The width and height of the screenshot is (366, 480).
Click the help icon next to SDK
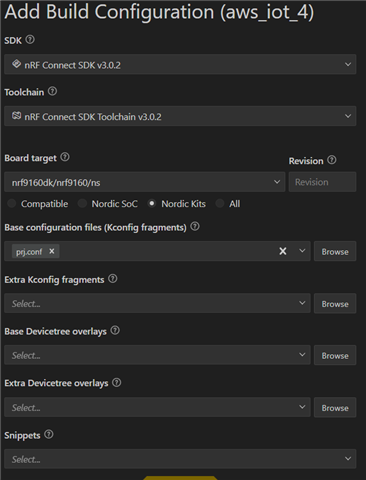[30, 40]
